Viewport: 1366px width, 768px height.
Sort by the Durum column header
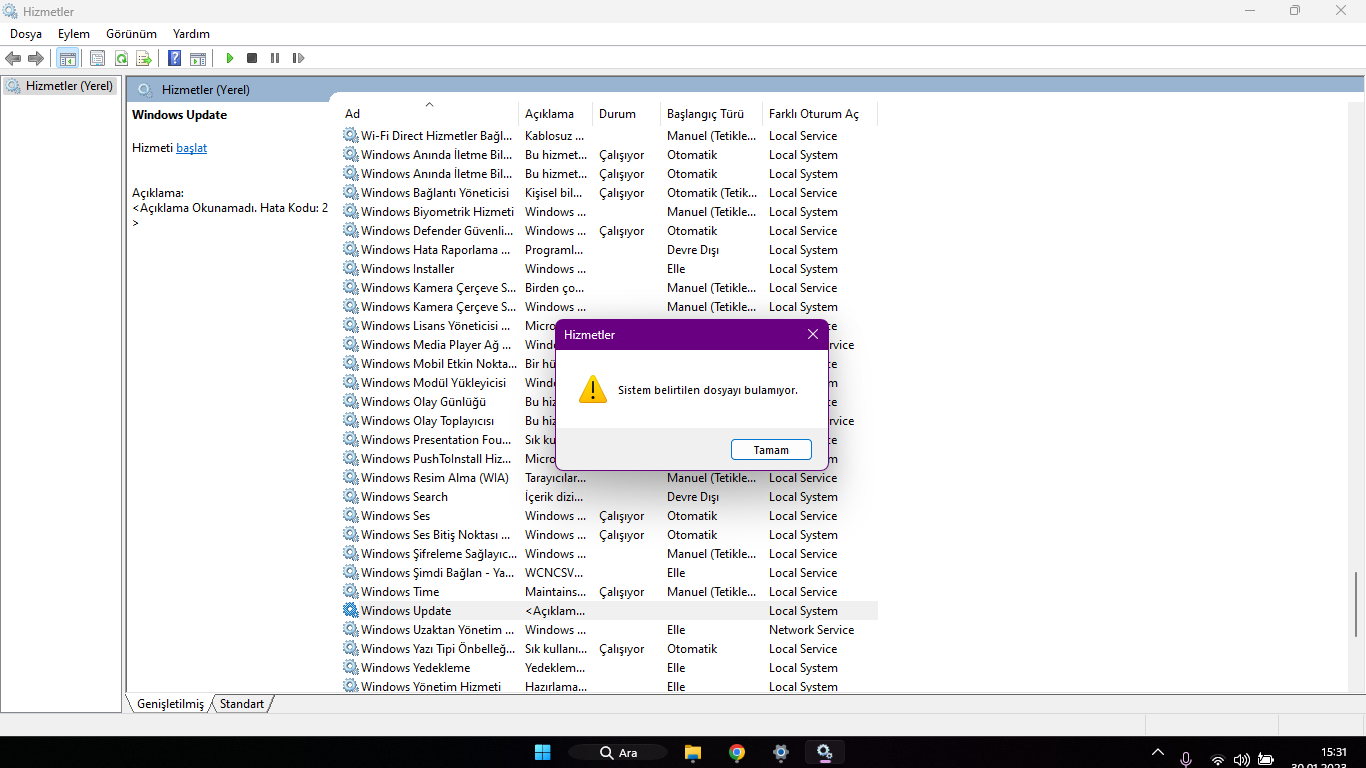[x=627, y=114]
